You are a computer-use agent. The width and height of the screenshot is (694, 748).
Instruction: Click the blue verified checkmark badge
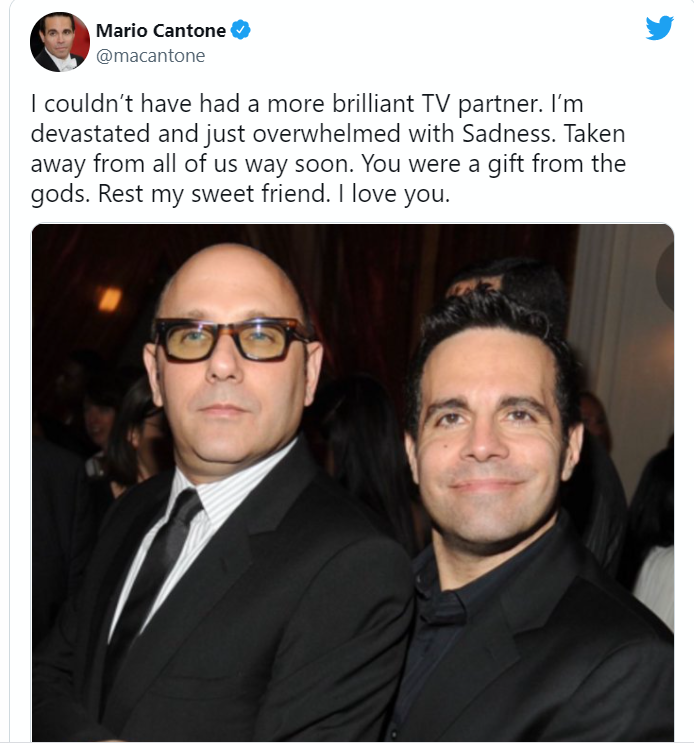click(240, 30)
